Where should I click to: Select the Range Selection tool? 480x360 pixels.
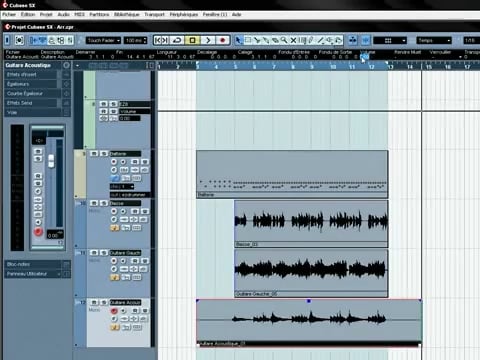[248, 40]
